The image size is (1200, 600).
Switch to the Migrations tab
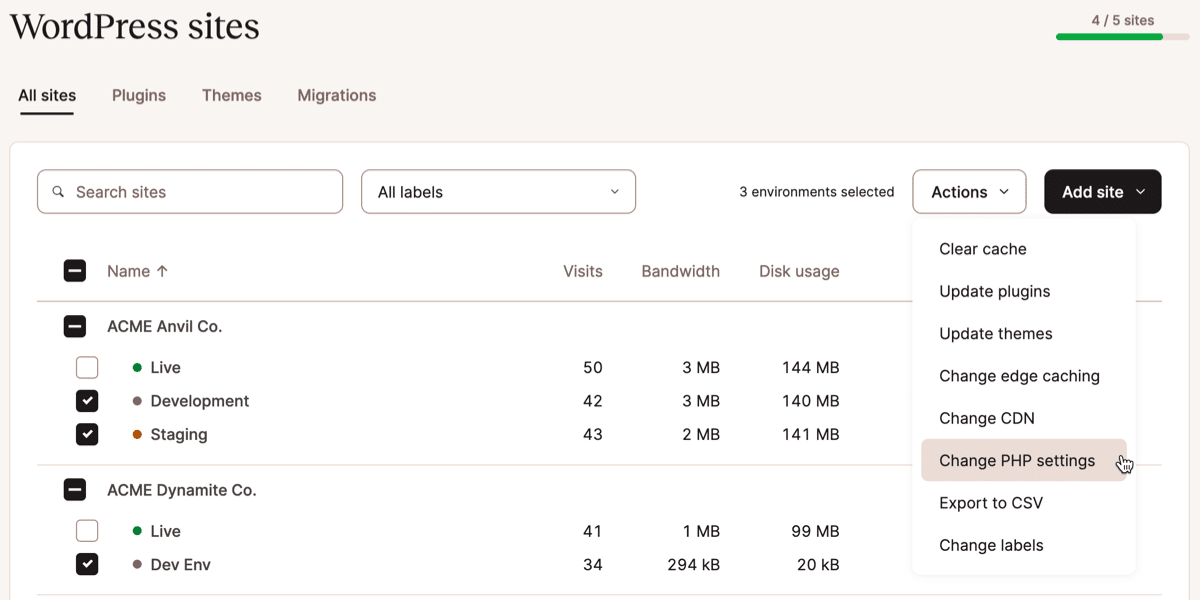coord(336,95)
